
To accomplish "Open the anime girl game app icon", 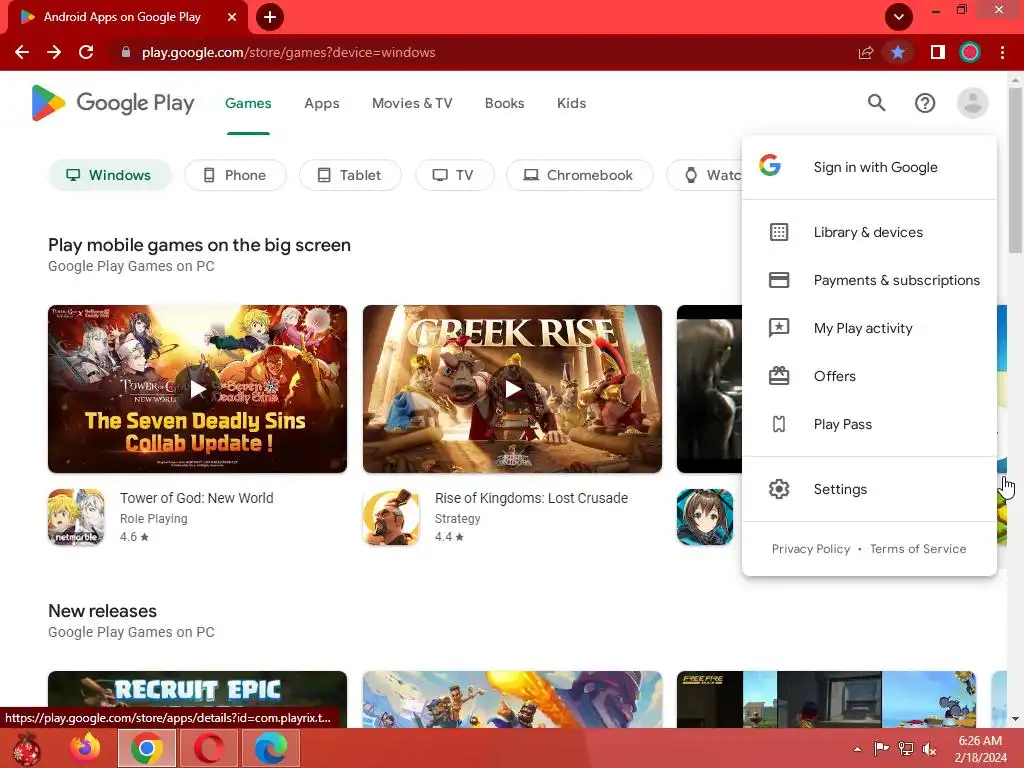I will [705, 517].
